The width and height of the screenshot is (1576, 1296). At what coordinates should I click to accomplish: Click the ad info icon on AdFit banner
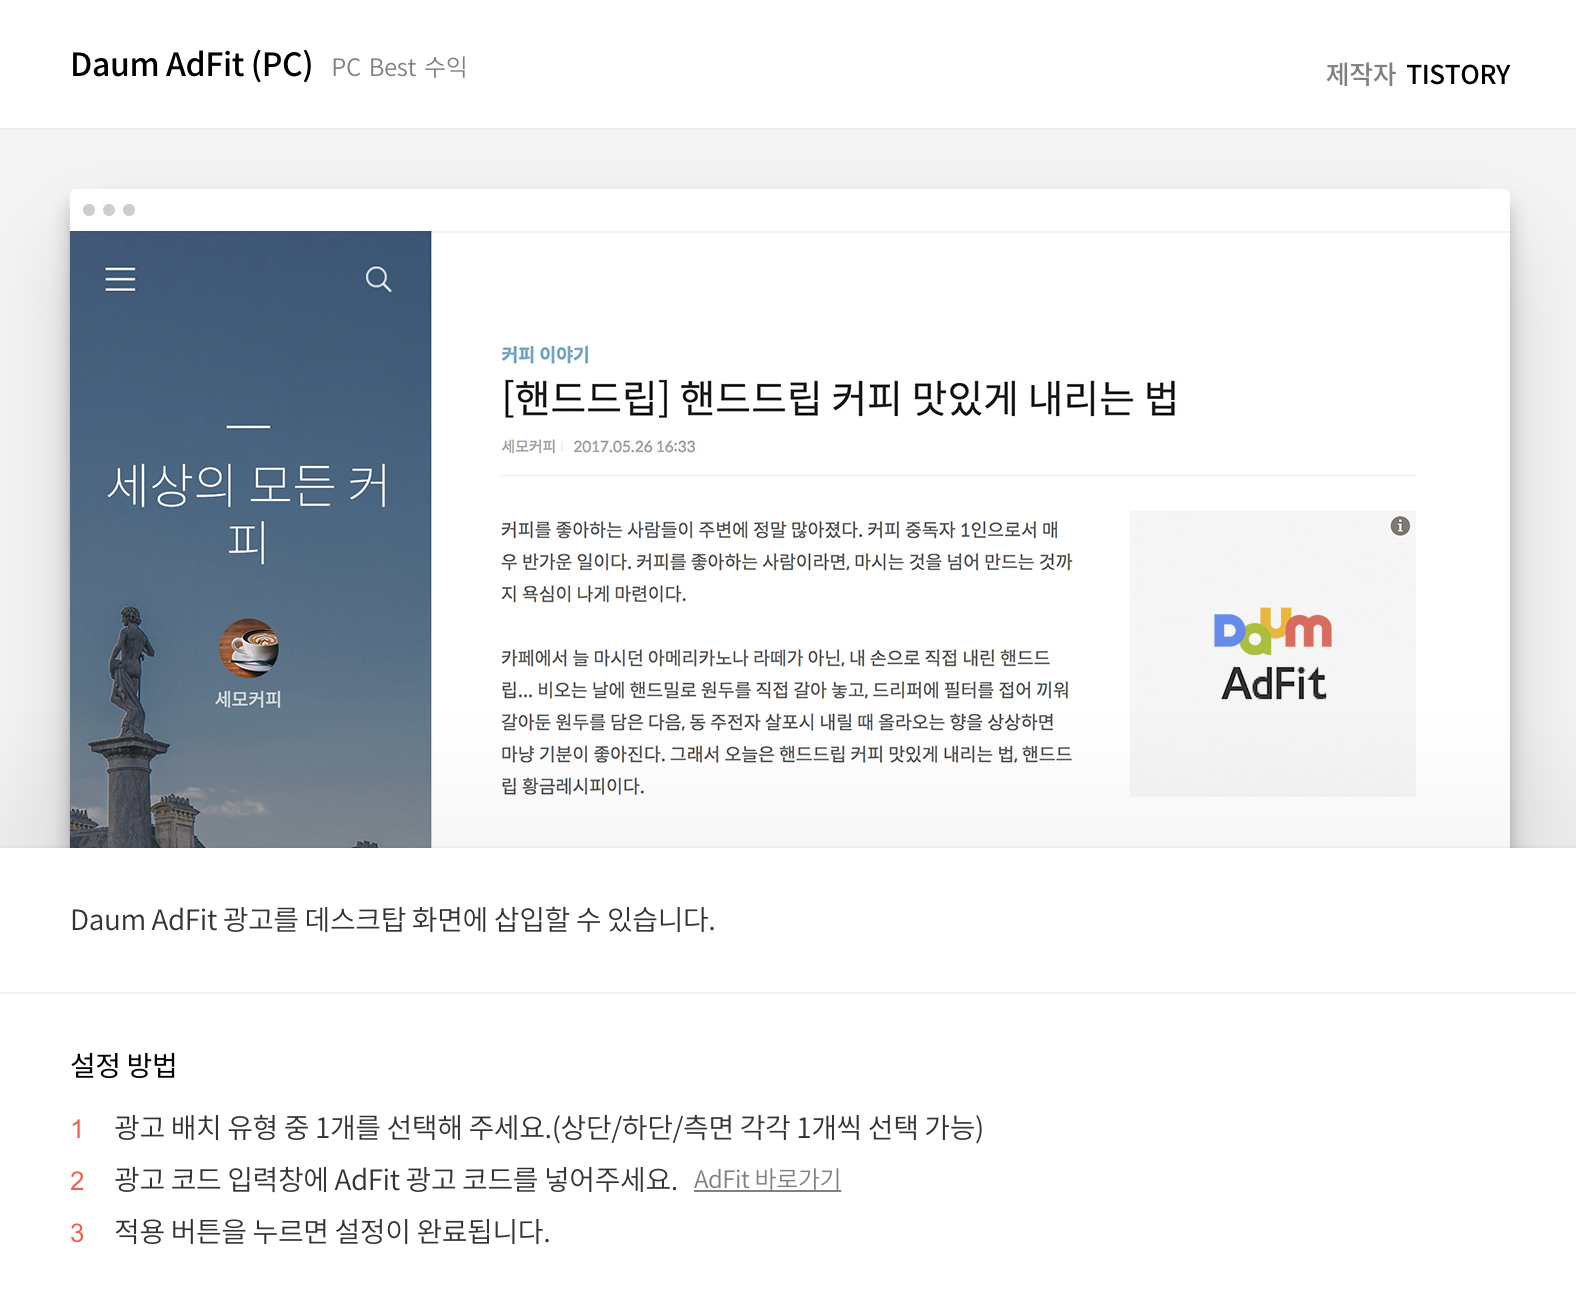click(1400, 526)
